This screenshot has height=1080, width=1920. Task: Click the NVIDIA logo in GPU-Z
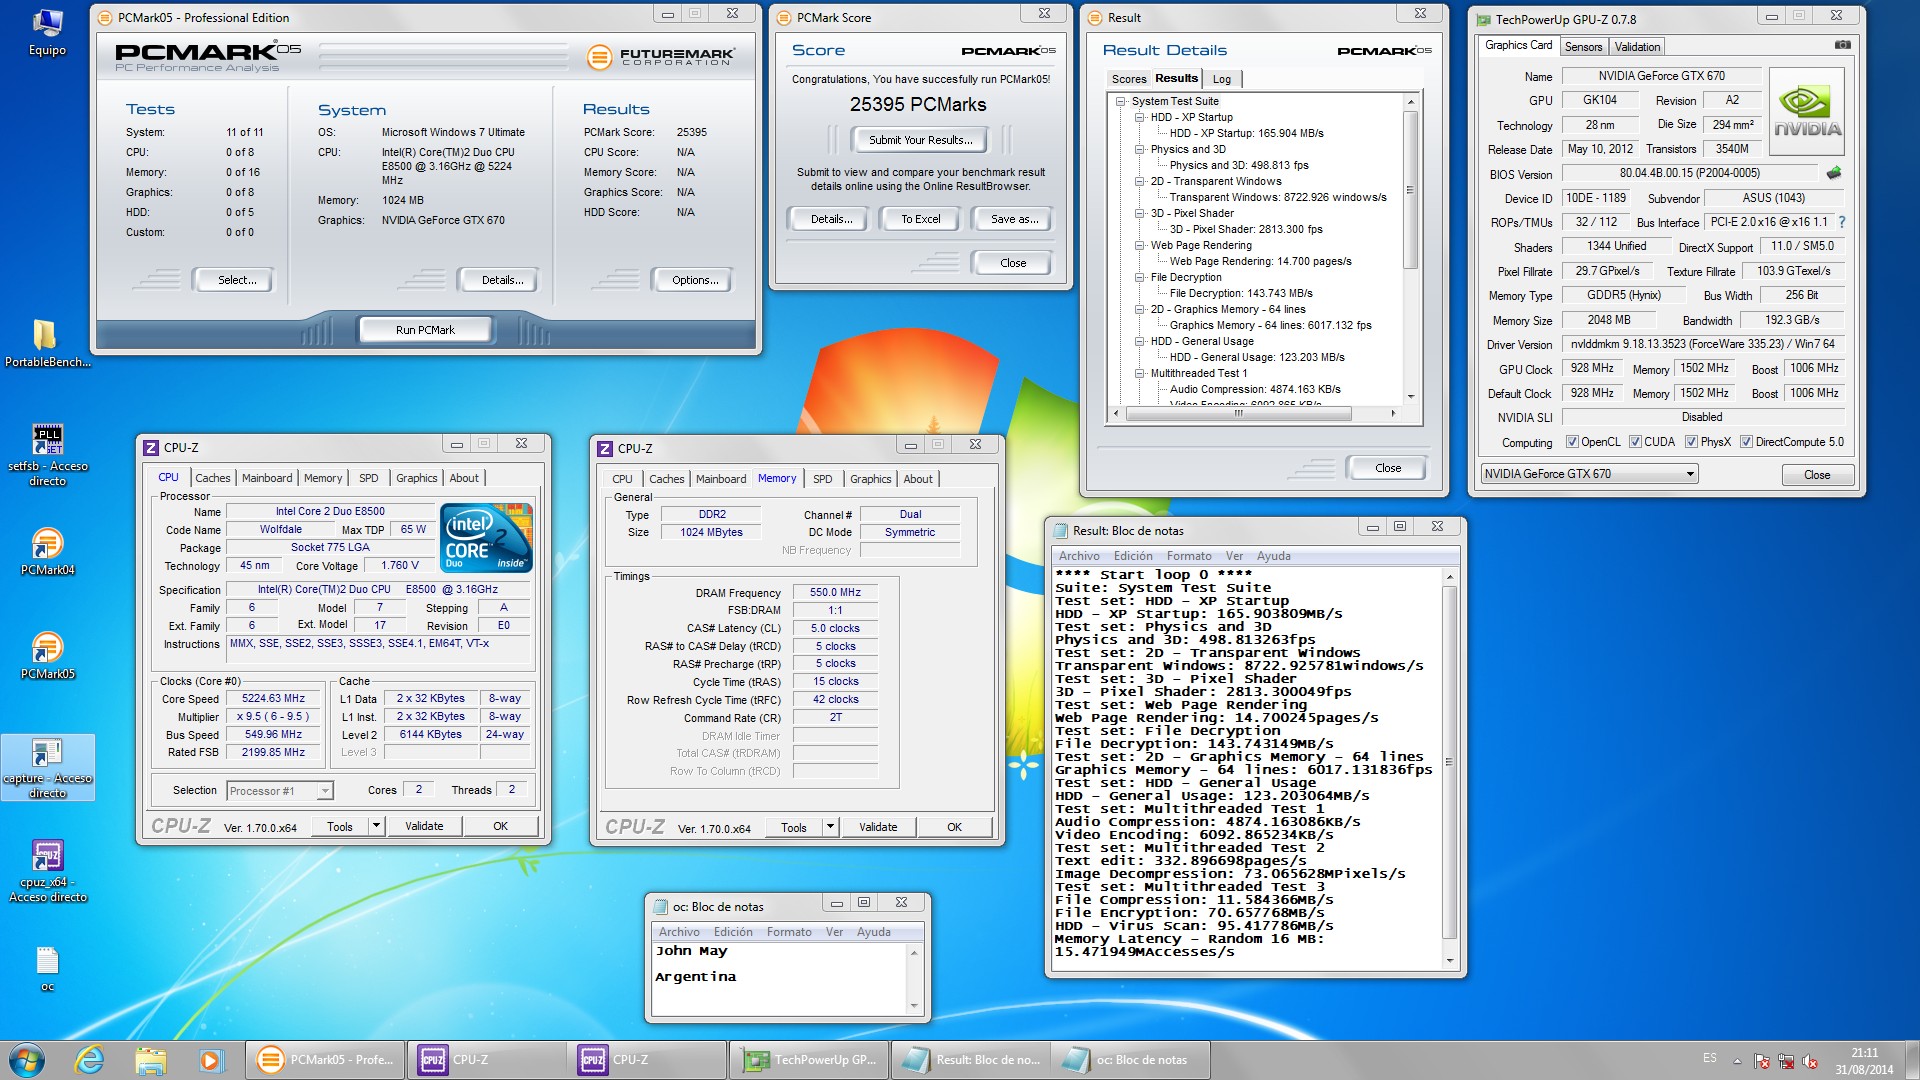click(1807, 111)
